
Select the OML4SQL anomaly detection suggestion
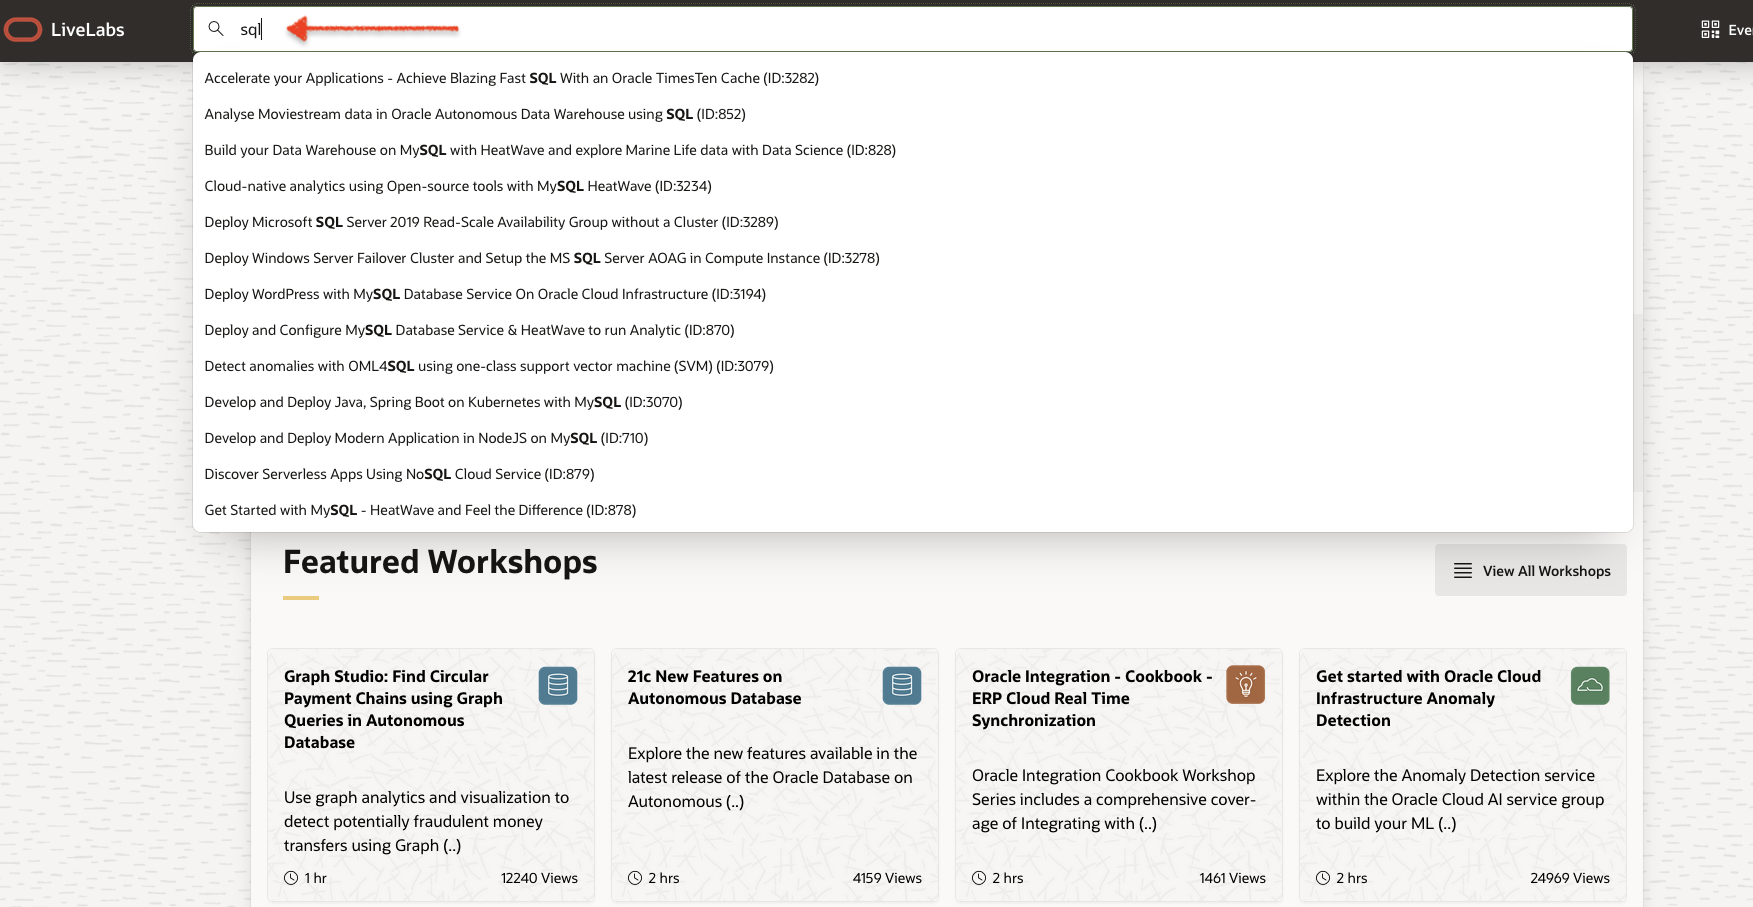pyautogui.click(x=488, y=365)
